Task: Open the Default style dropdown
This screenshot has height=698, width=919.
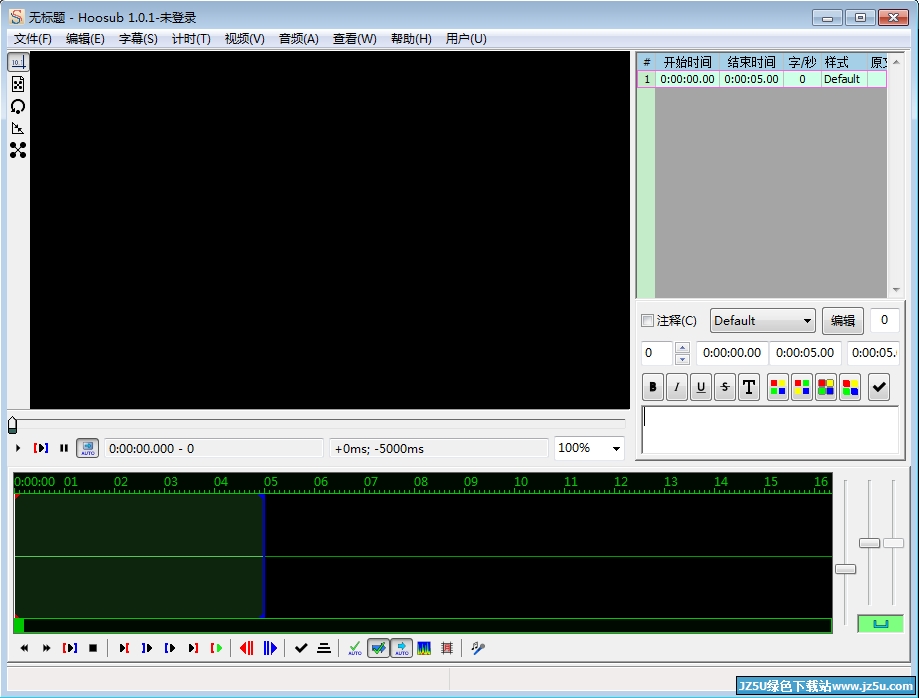Action: [763, 321]
